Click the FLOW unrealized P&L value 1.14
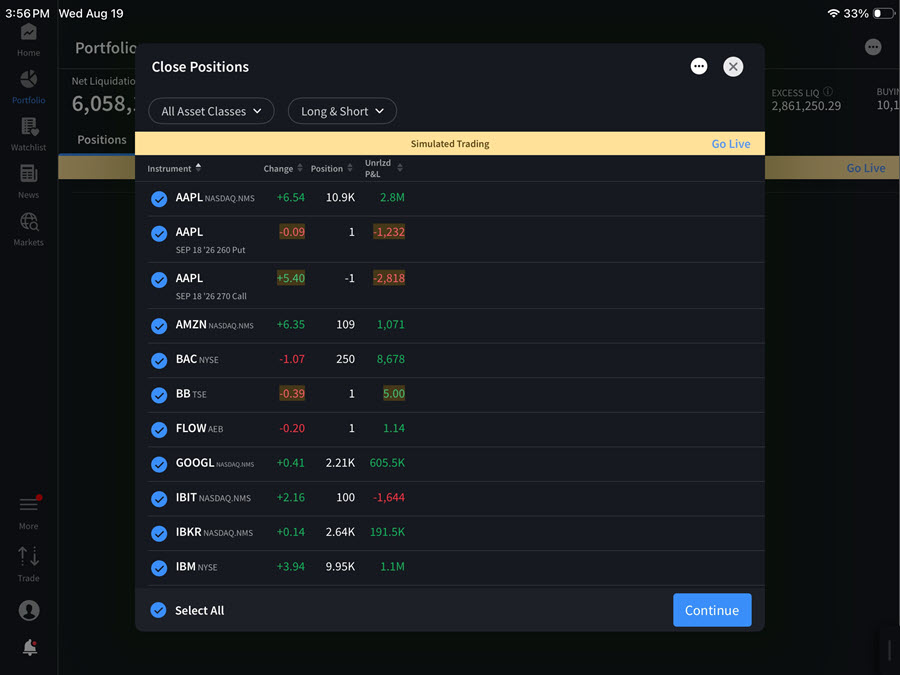This screenshot has width=900, height=675. (x=394, y=428)
